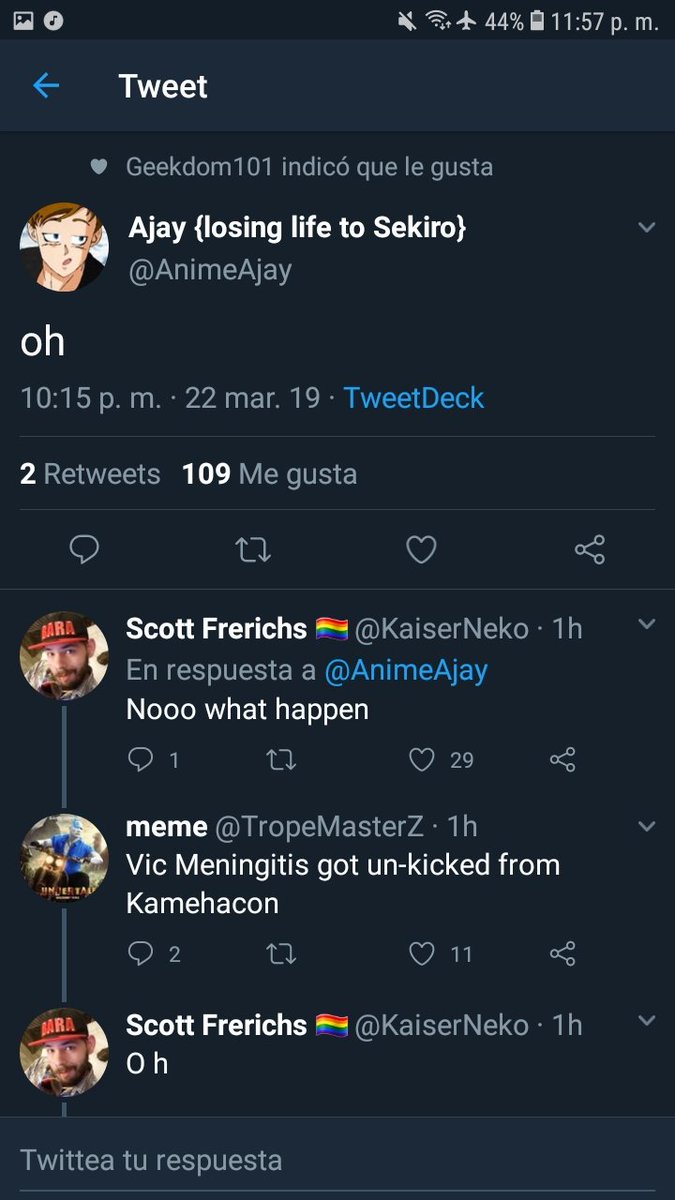Reply to "Nooo what happen" tweet

[140, 760]
